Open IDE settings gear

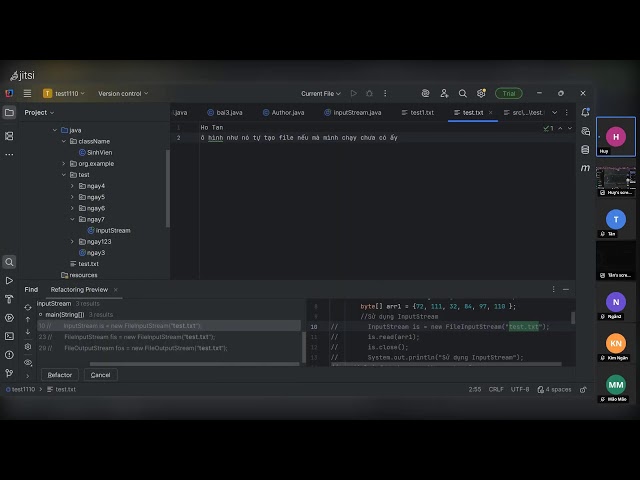click(481, 93)
